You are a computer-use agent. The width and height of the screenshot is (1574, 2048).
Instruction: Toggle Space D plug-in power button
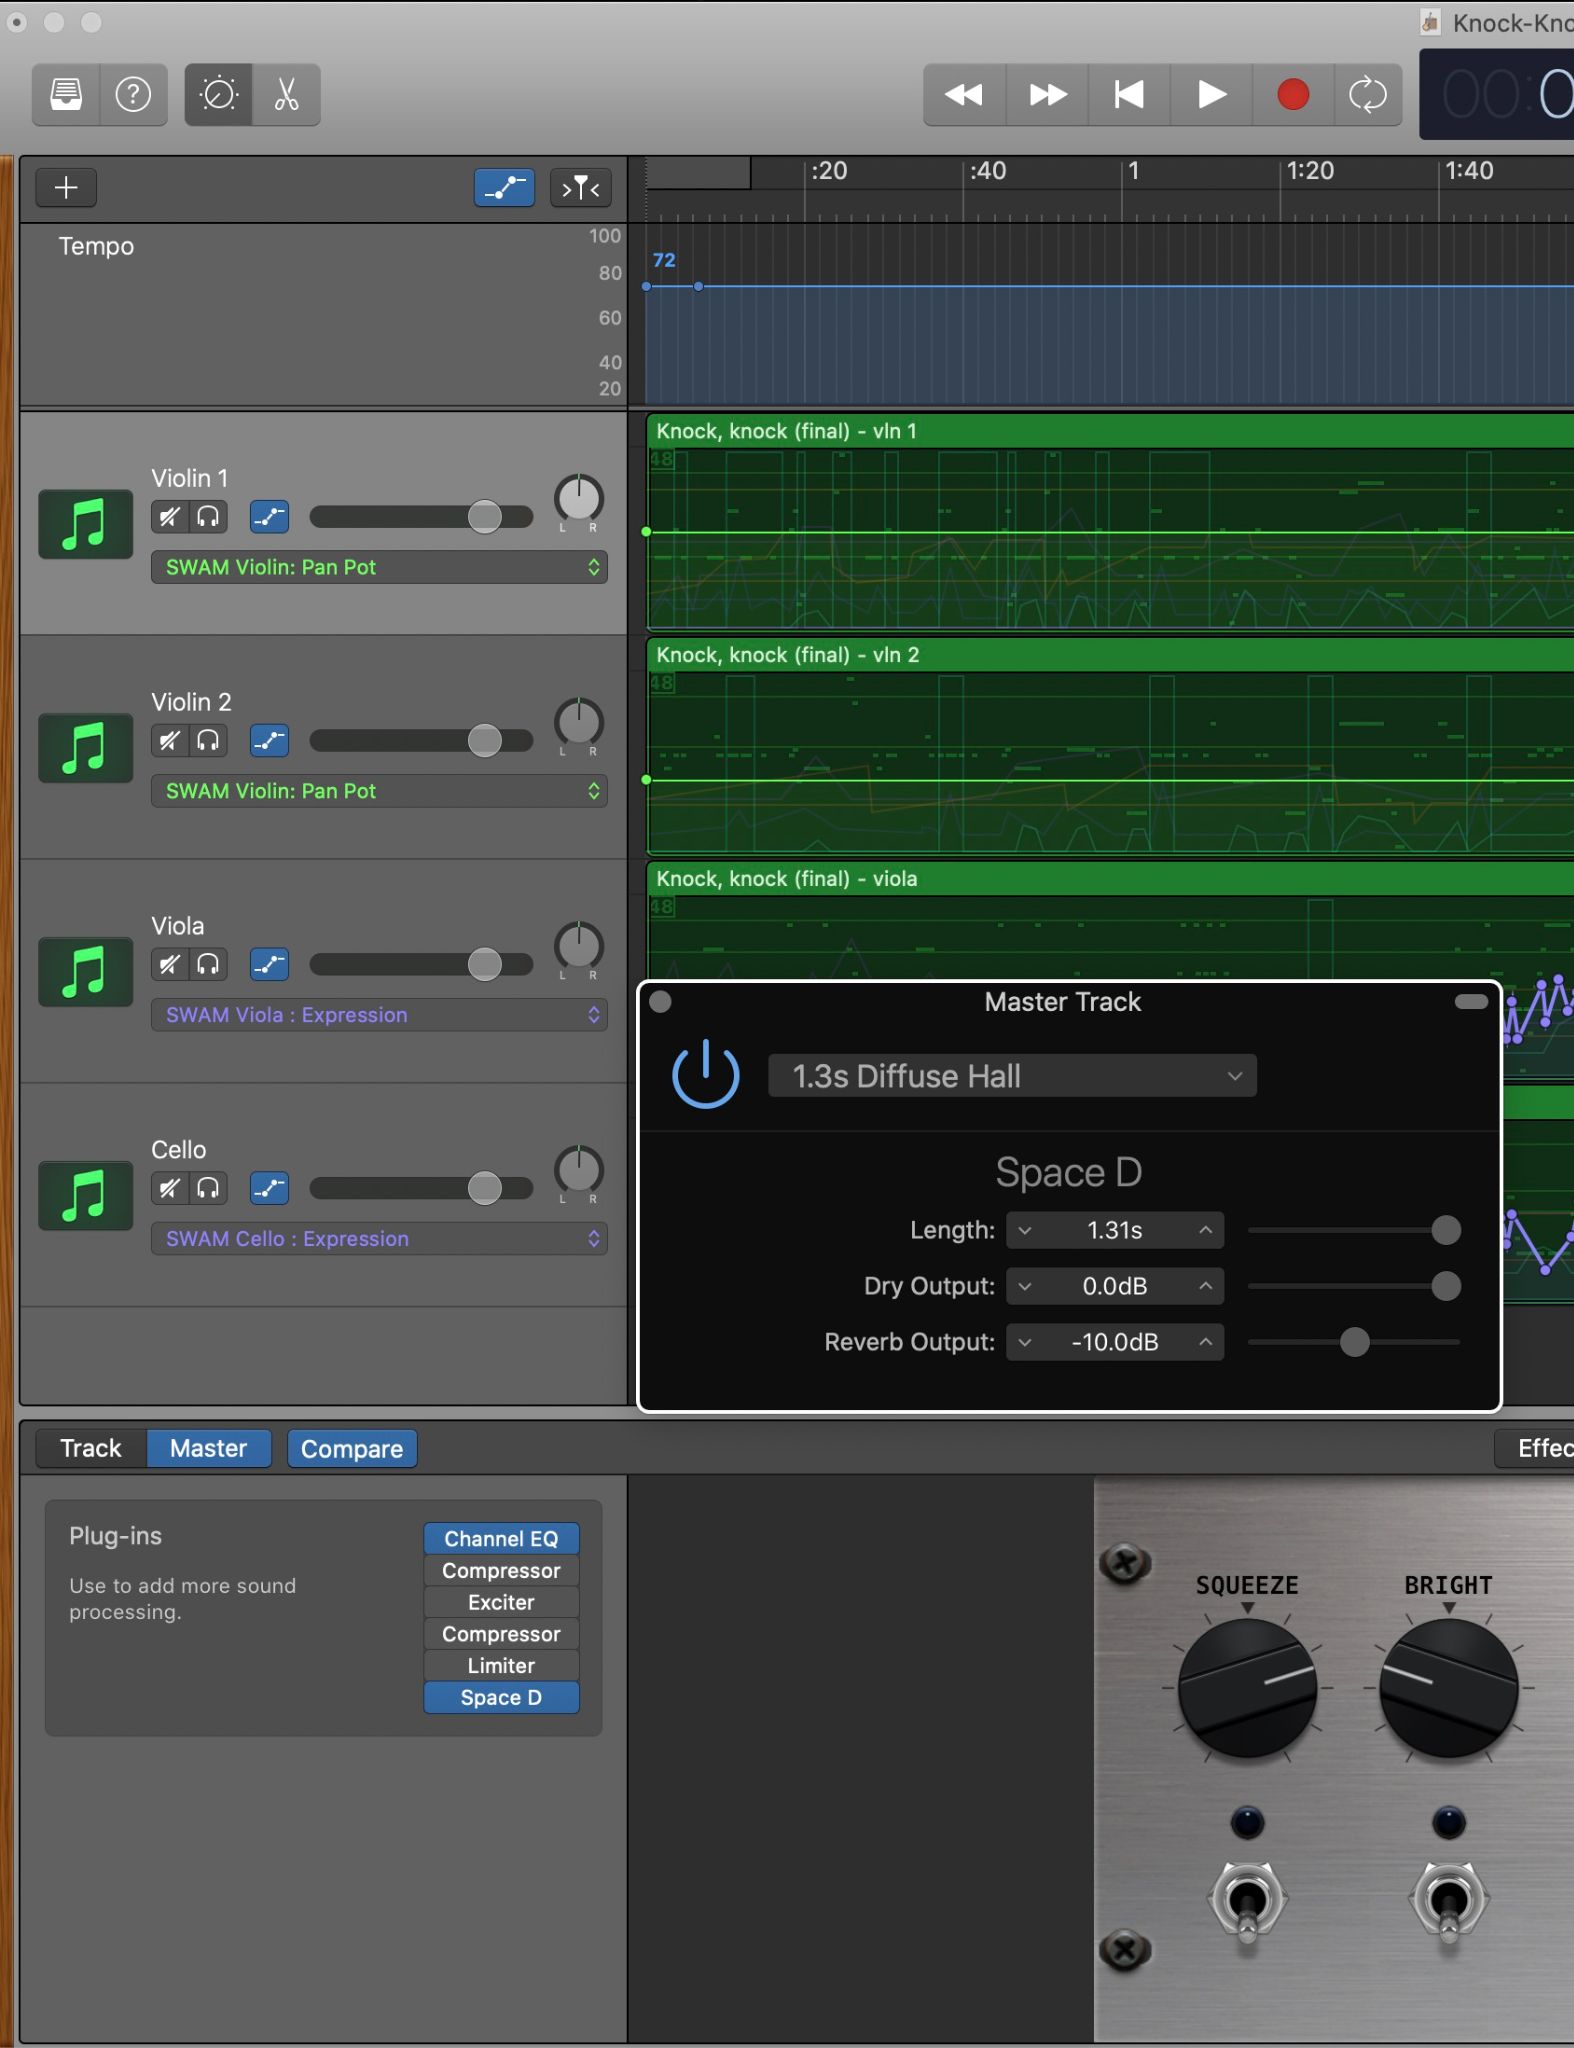[706, 1075]
